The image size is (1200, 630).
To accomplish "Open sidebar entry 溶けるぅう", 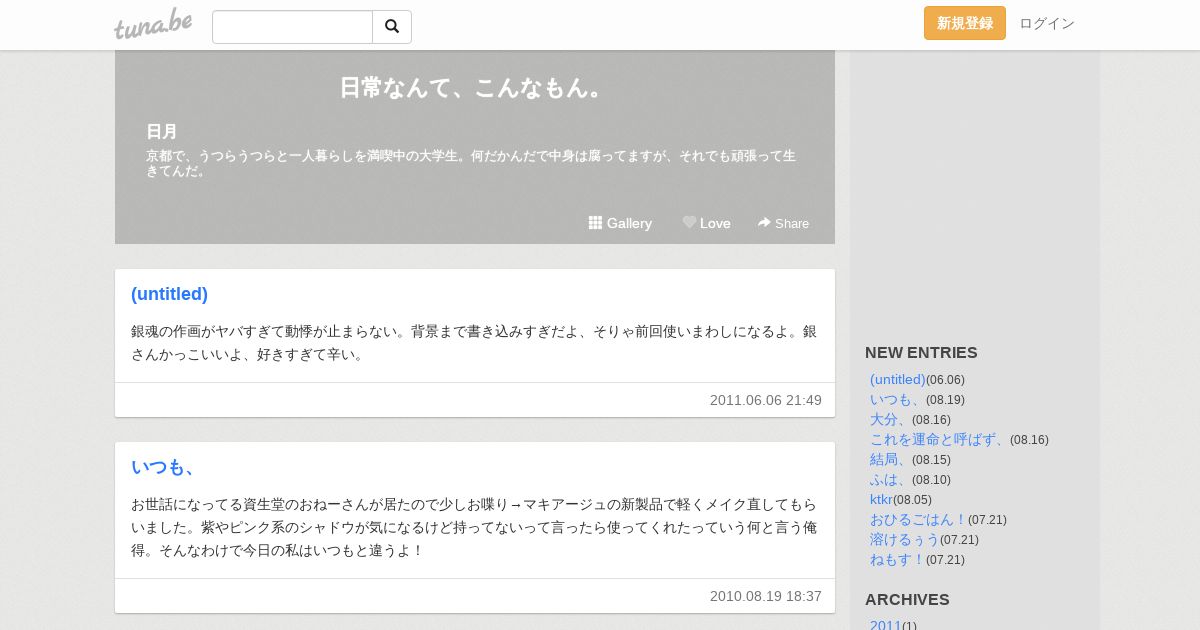I will coord(905,540).
